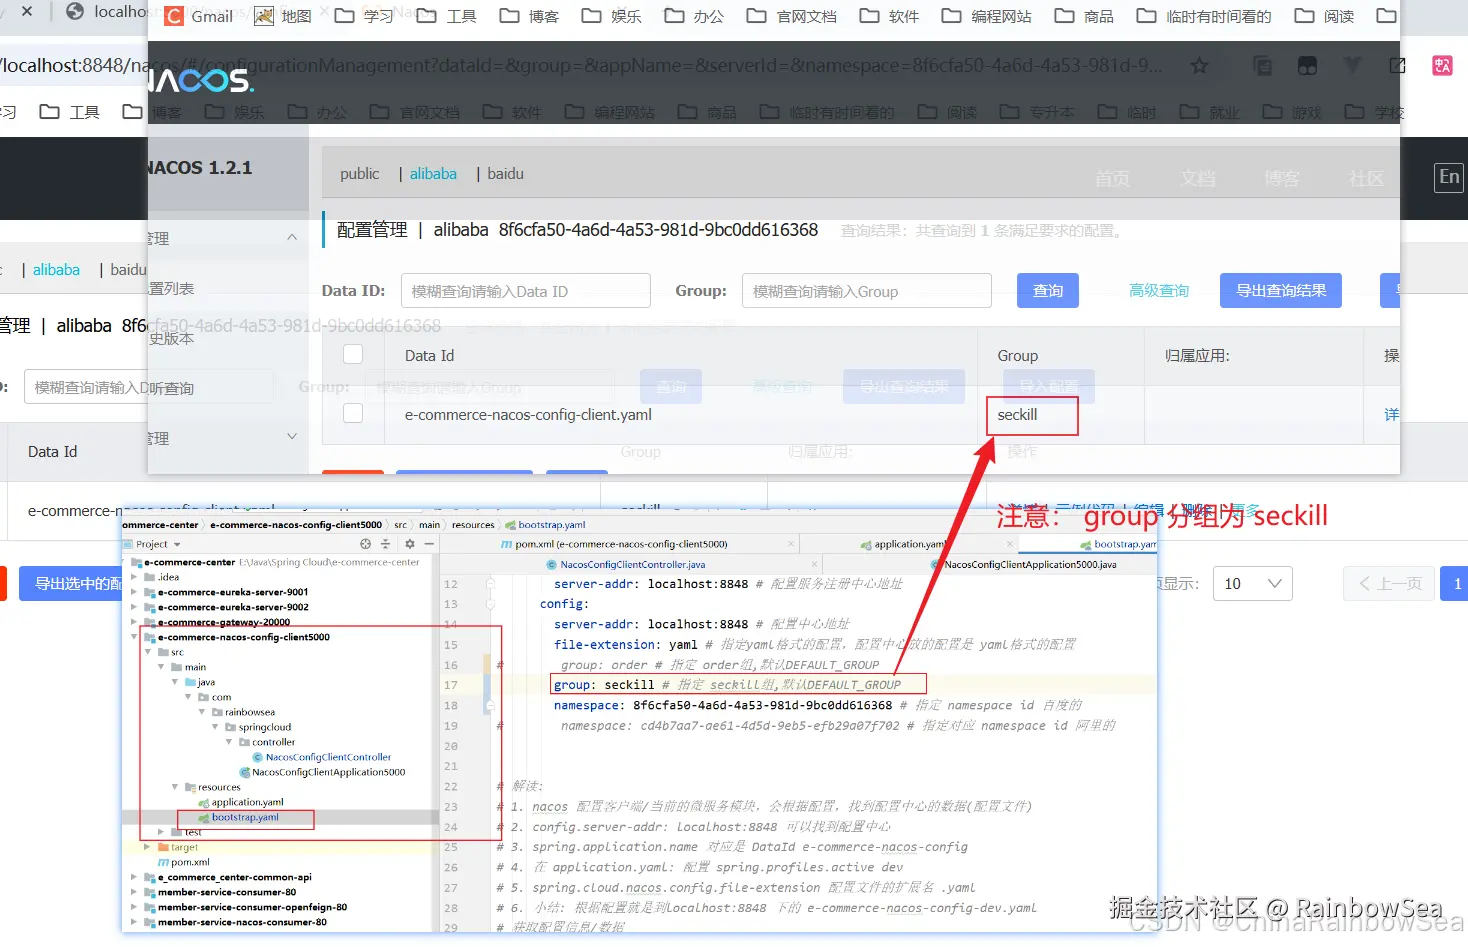Open the 官网文档 bookmark folder in top row
The width and height of the screenshot is (1468, 947).
point(792,16)
